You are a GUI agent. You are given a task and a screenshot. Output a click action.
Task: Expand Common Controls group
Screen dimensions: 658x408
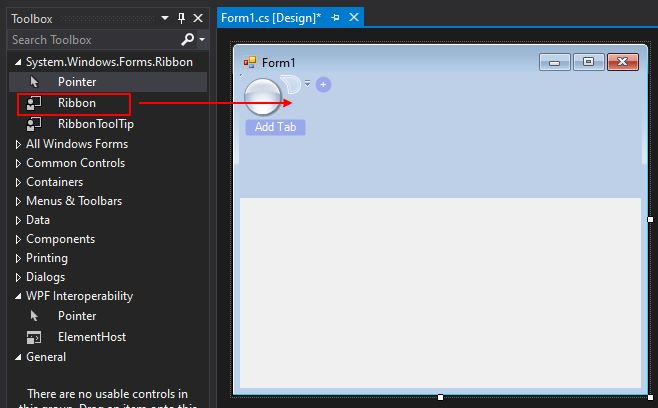coord(18,163)
